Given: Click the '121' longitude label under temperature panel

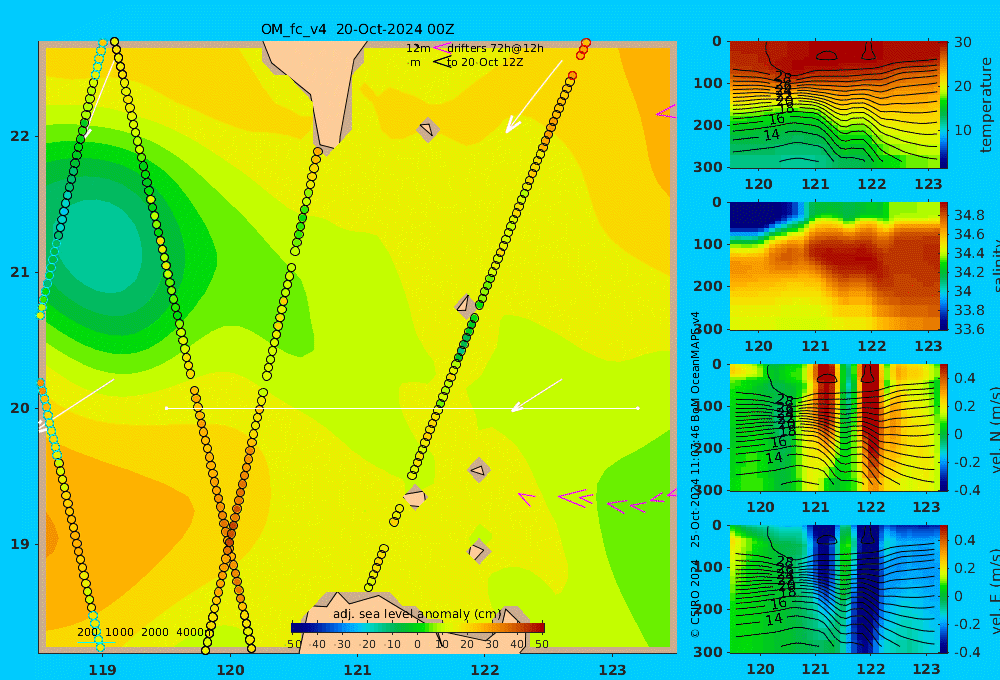Looking at the screenshot, I should pyautogui.click(x=815, y=184).
